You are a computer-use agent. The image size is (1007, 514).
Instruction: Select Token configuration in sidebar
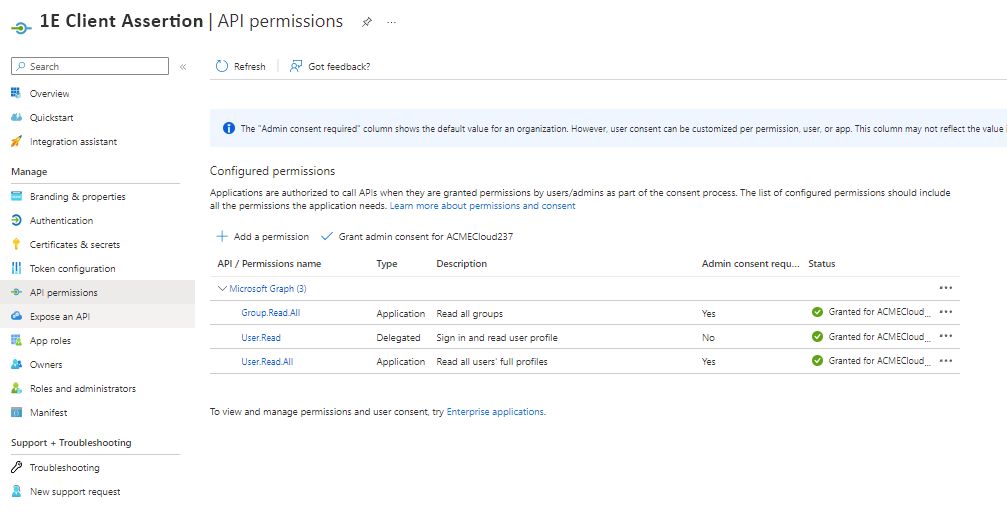click(x=72, y=269)
